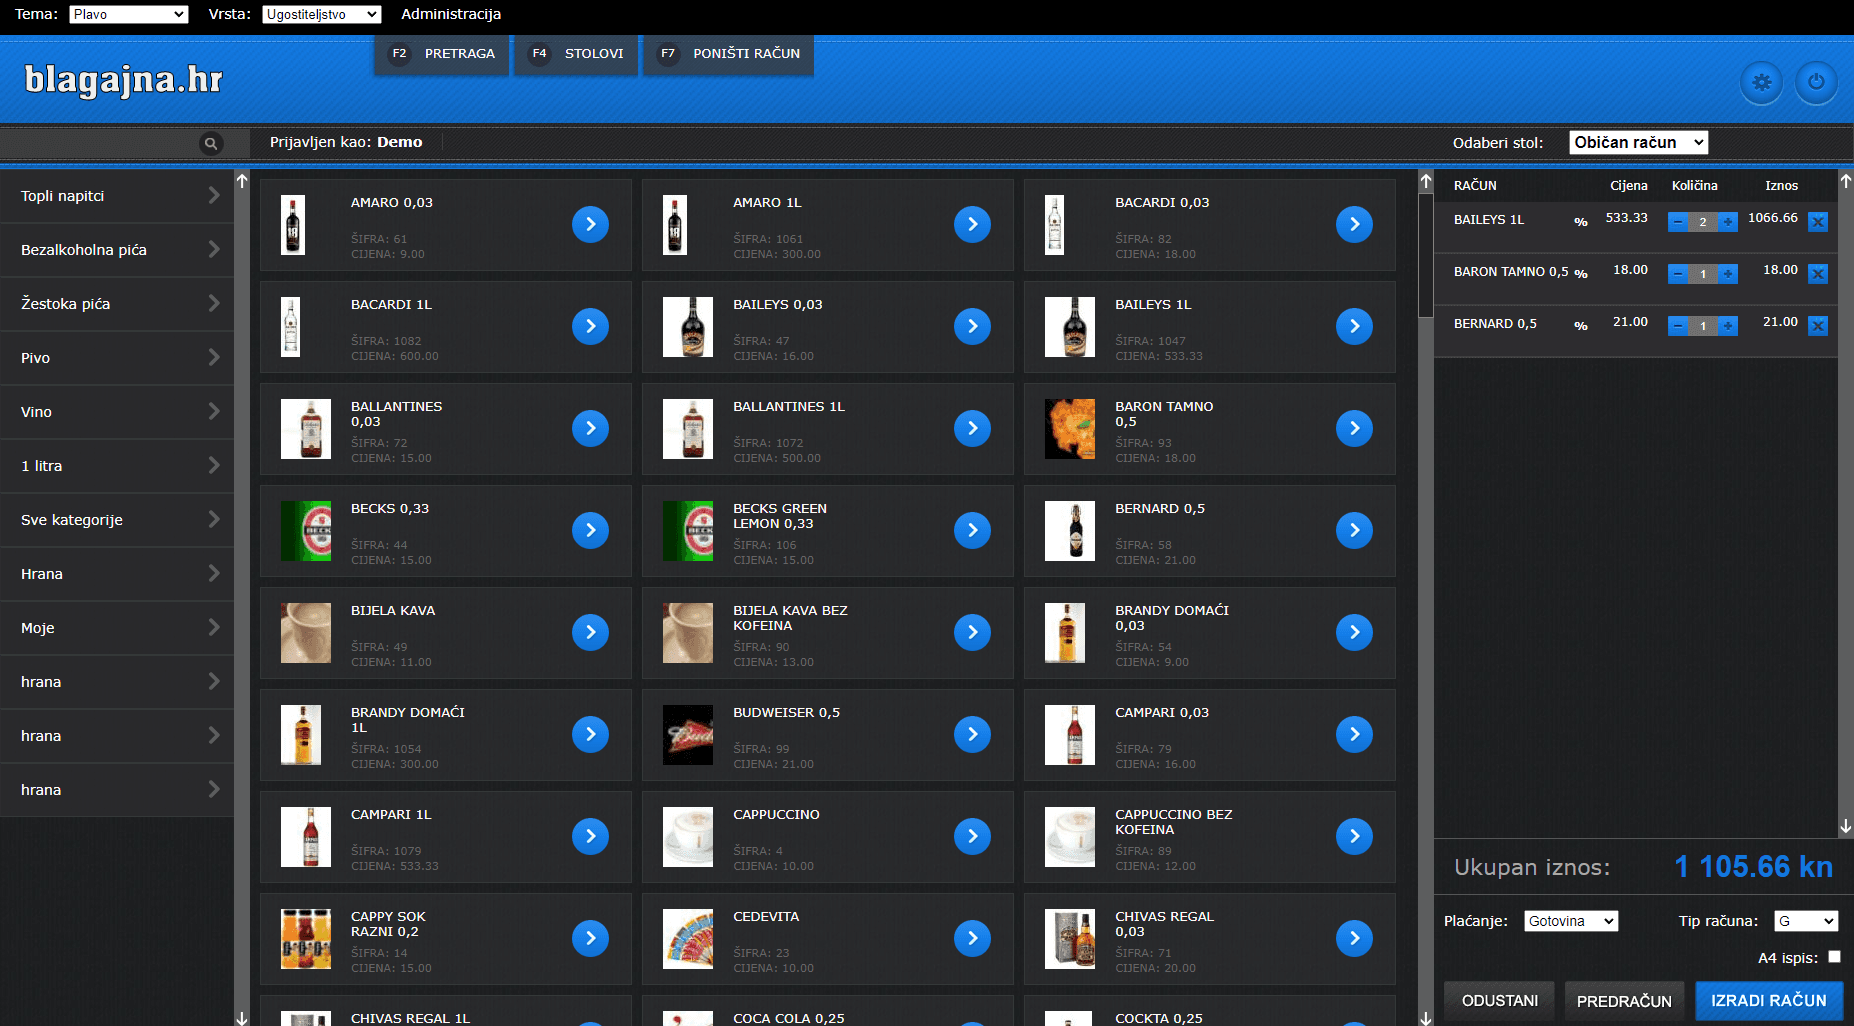Click the settings gear icon

1761,82
